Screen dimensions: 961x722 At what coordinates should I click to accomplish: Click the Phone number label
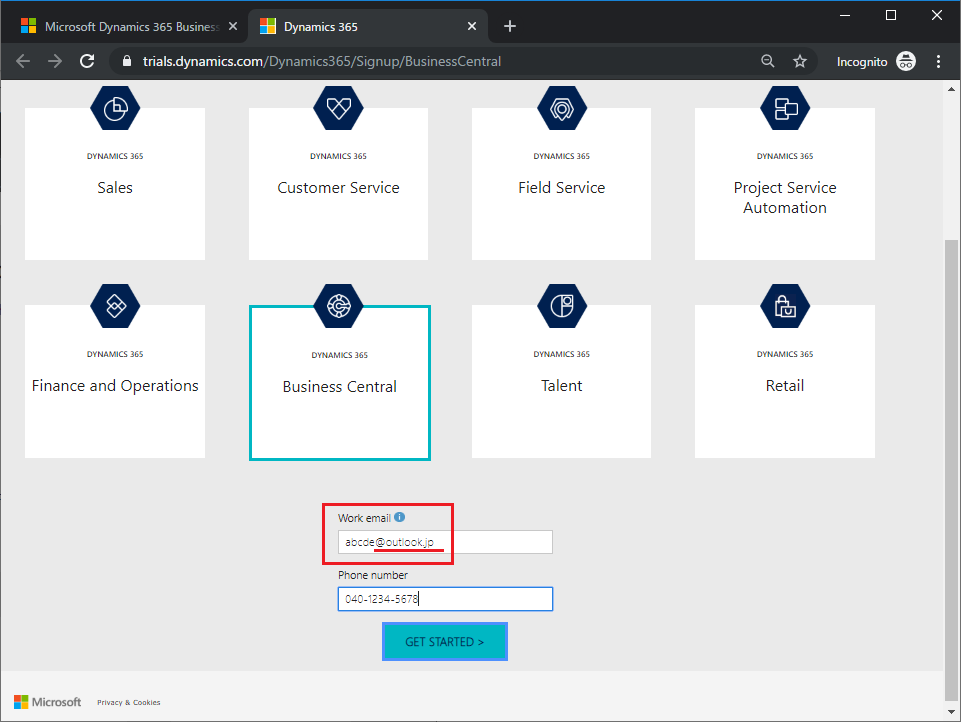tap(373, 575)
